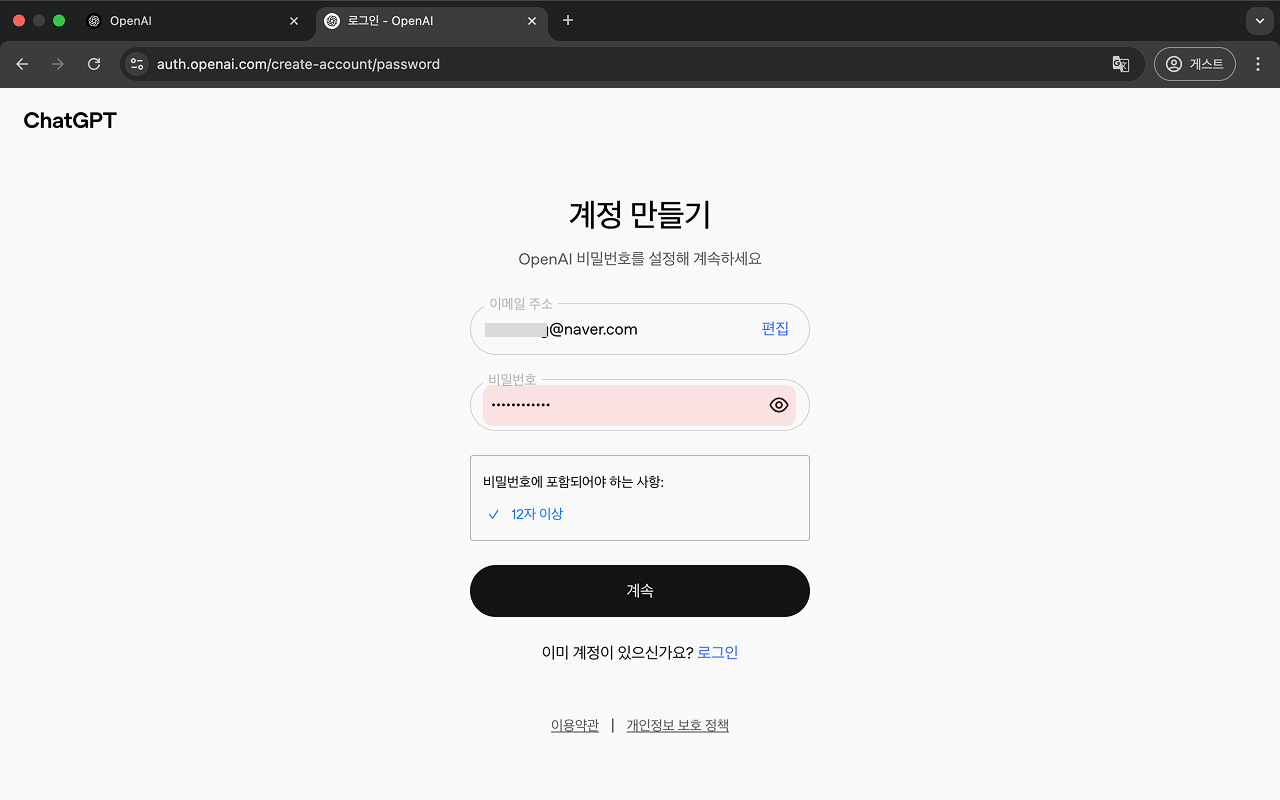Click the OpenAI 비밀번호를 설정해 계속하세요 subtitle
This screenshot has height=800, width=1280.
coord(640,259)
